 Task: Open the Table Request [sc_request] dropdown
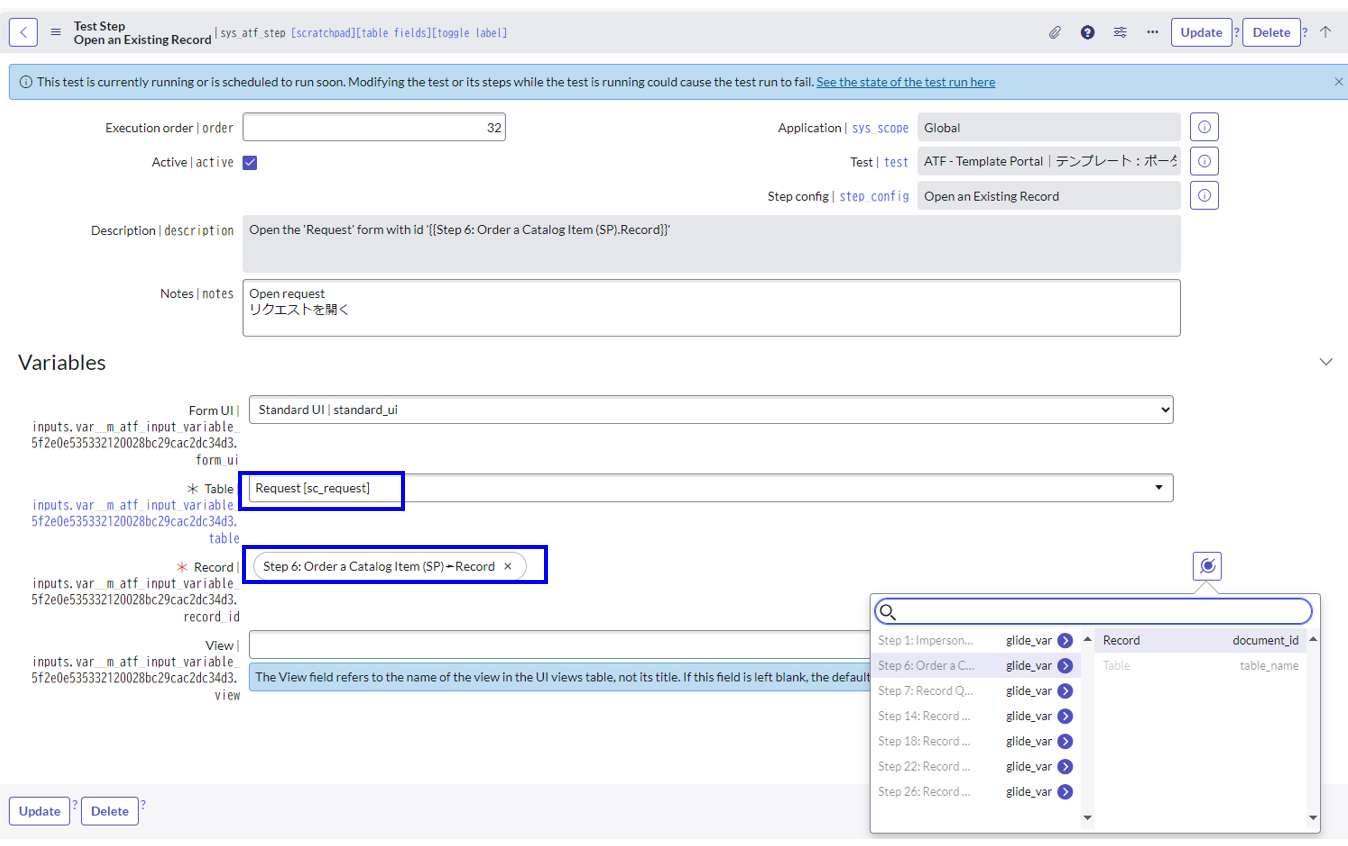(711, 487)
